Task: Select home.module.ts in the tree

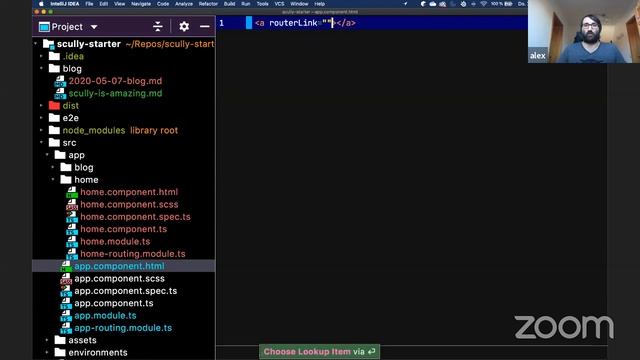Action: click(115, 241)
